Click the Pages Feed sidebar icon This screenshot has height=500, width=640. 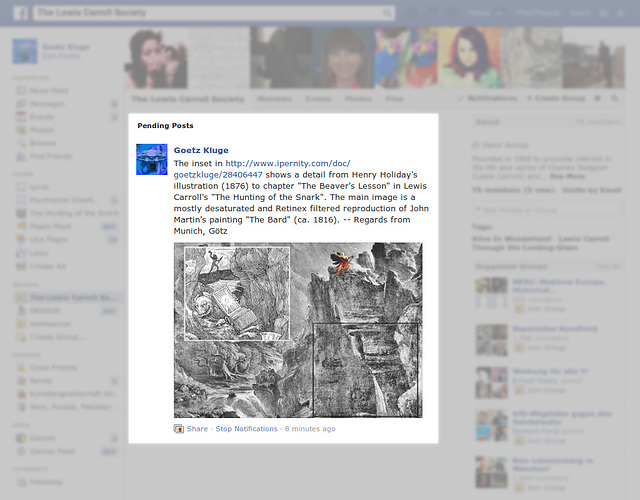(21, 226)
